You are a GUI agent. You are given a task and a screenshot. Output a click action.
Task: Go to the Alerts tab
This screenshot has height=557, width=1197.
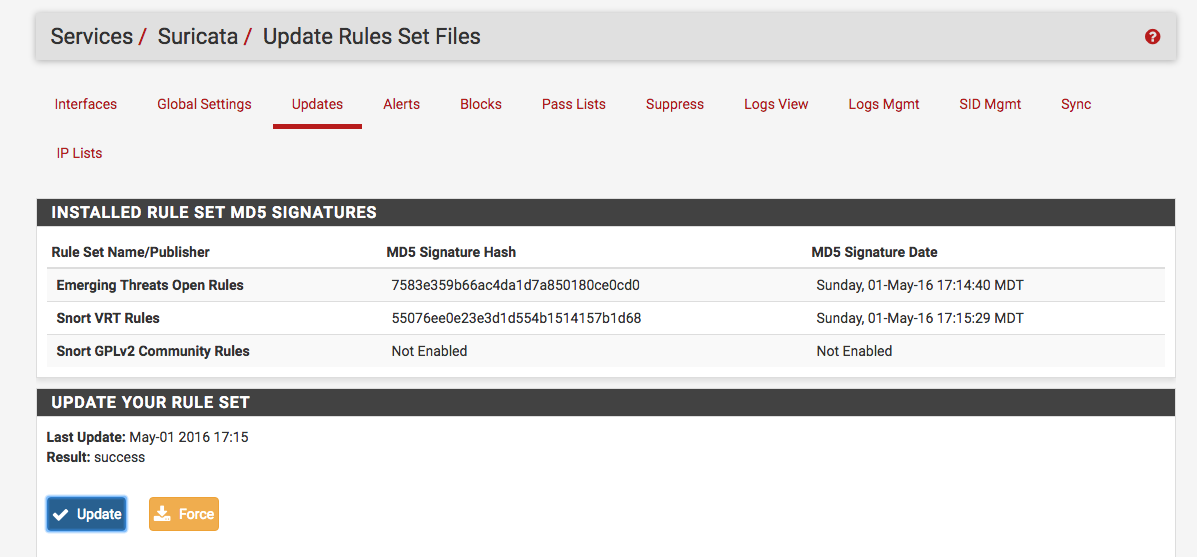pos(401,104)
